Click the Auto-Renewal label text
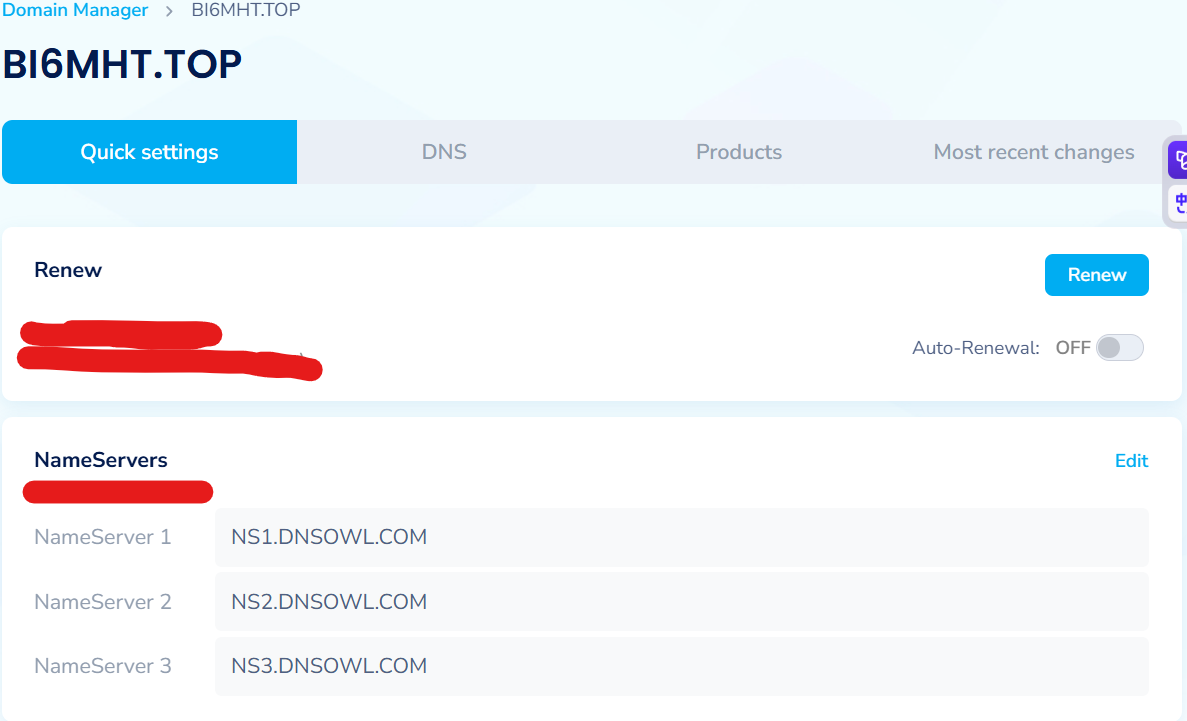 click(976, 348)
